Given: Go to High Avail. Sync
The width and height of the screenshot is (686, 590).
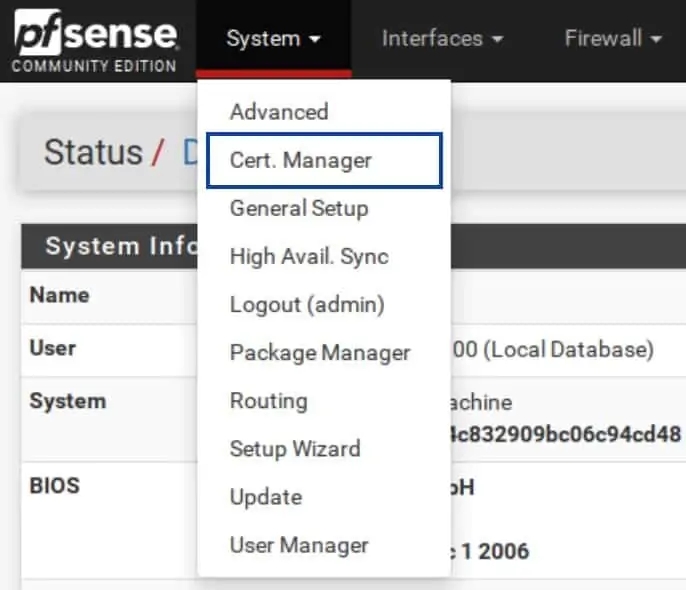Looking at the screenshot, I should (309, 256).
